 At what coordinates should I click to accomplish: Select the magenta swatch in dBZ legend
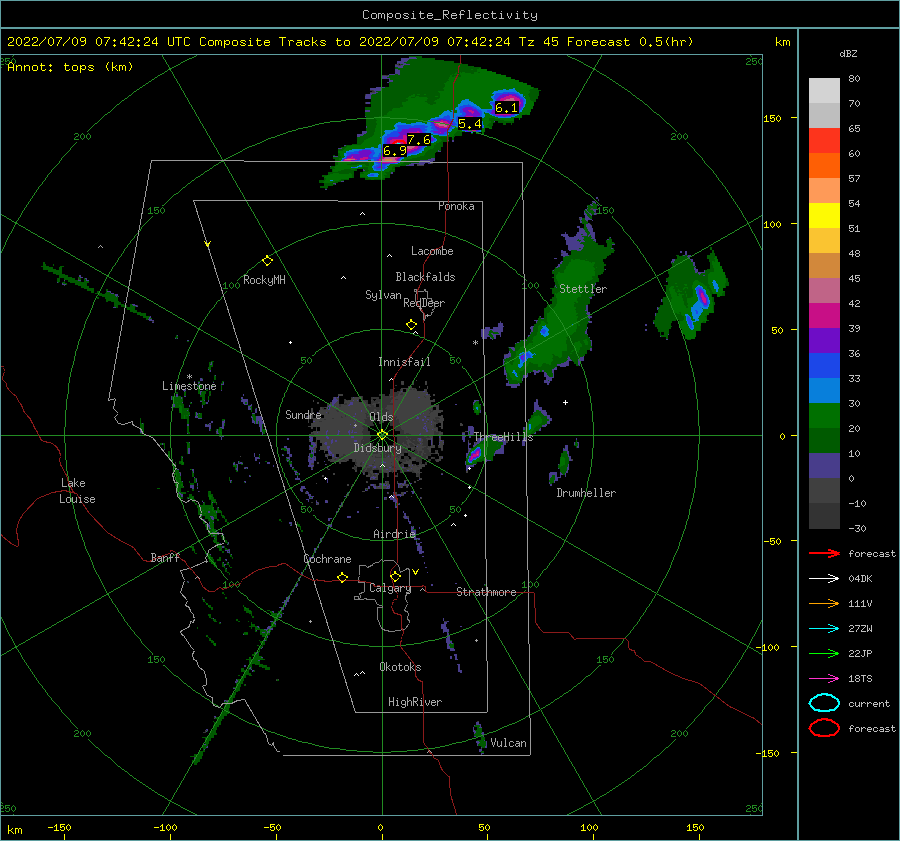pos(824,315)
